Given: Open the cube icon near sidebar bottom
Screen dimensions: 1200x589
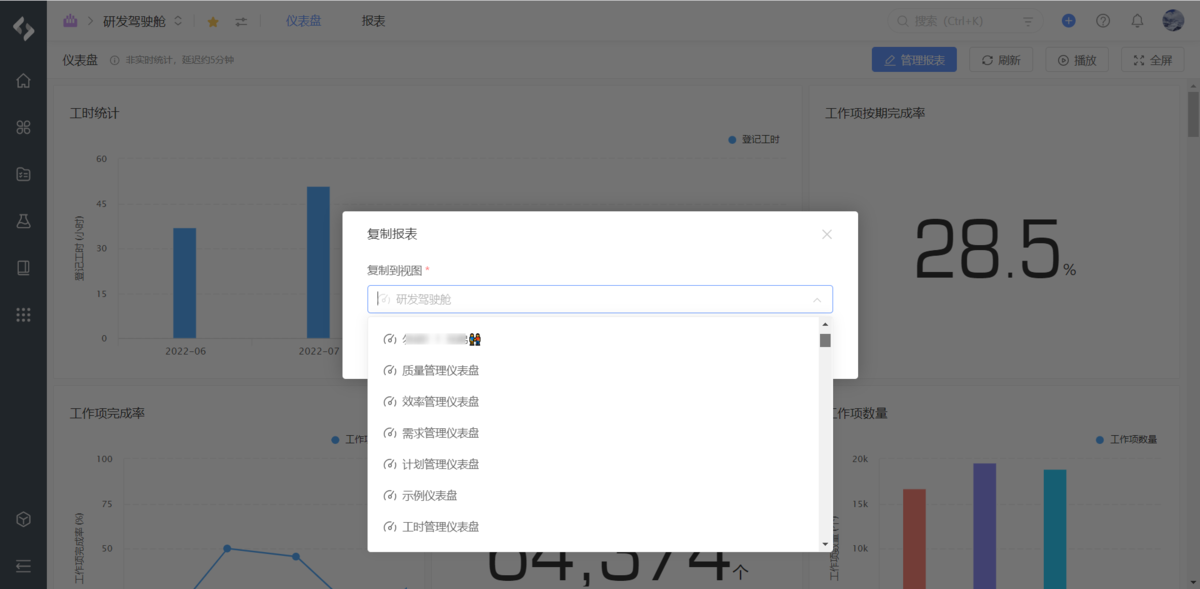Looking at the screenshot, I should pyautogui.click(x=23, y=520).
